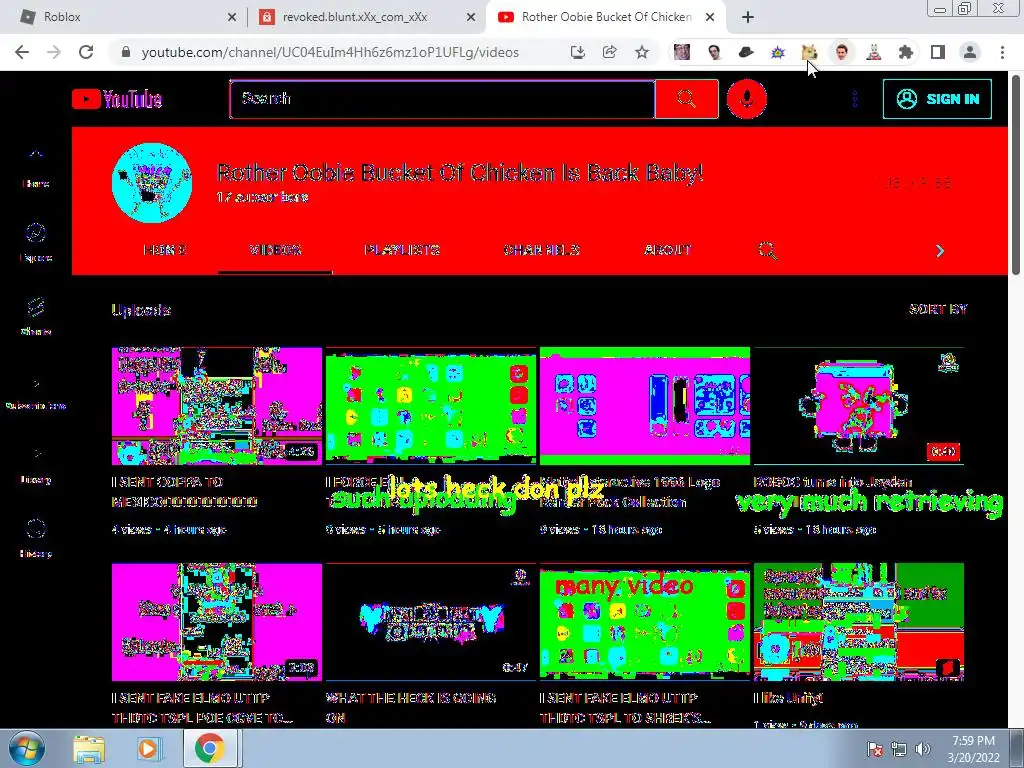This screenshot has height=768, width=1024.
Task: Open File Explorer from the taskbar
Action: [89, 749]
